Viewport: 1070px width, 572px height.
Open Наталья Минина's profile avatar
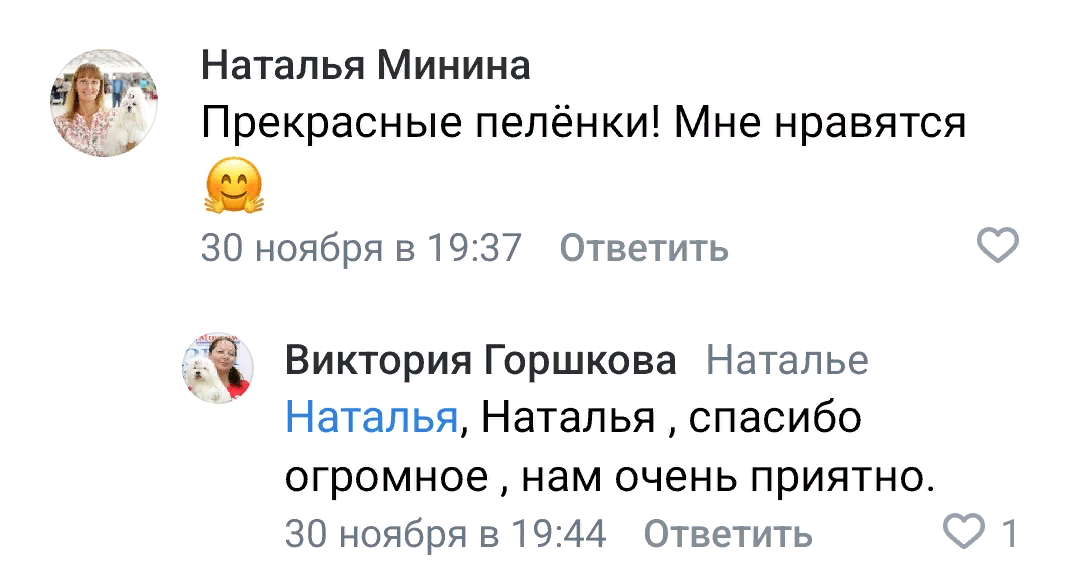tap(104, 104)
